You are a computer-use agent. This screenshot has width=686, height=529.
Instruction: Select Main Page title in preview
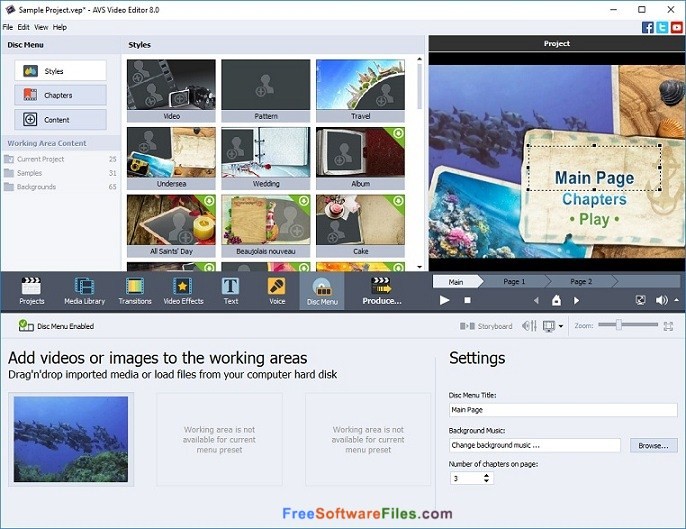coord(594,178)
